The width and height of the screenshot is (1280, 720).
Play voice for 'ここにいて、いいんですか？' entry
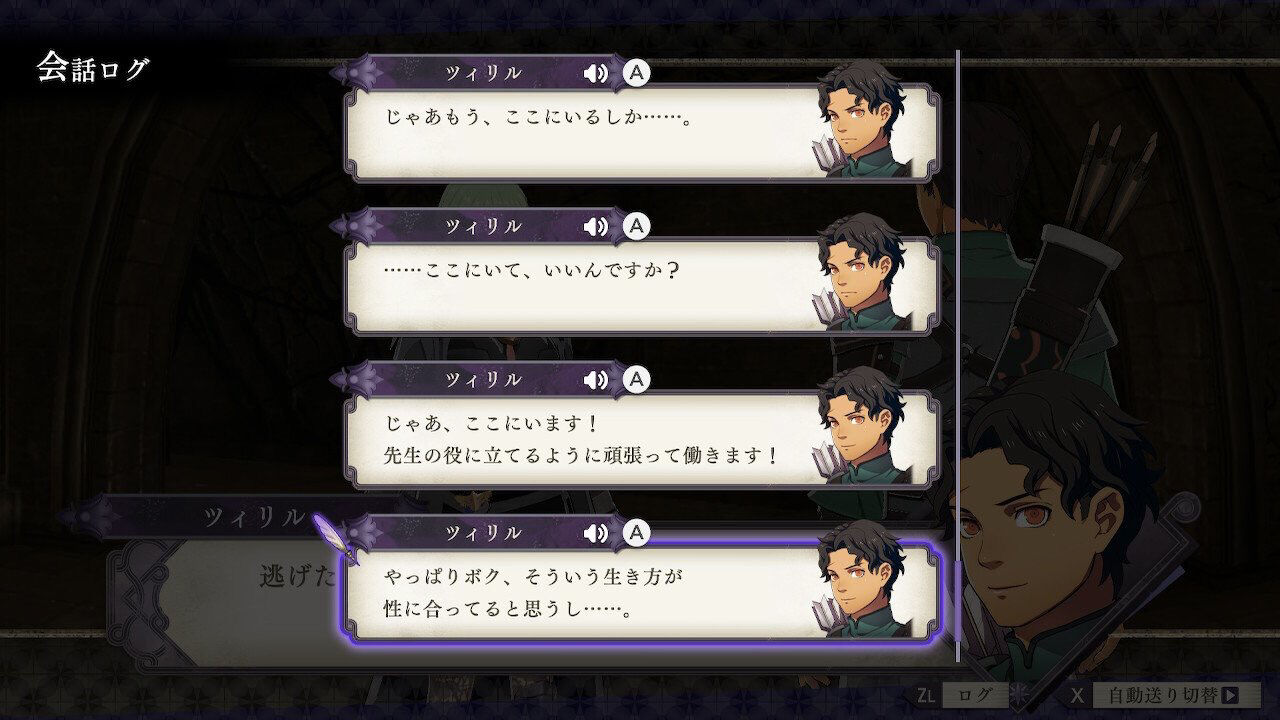tap(596, 227)
